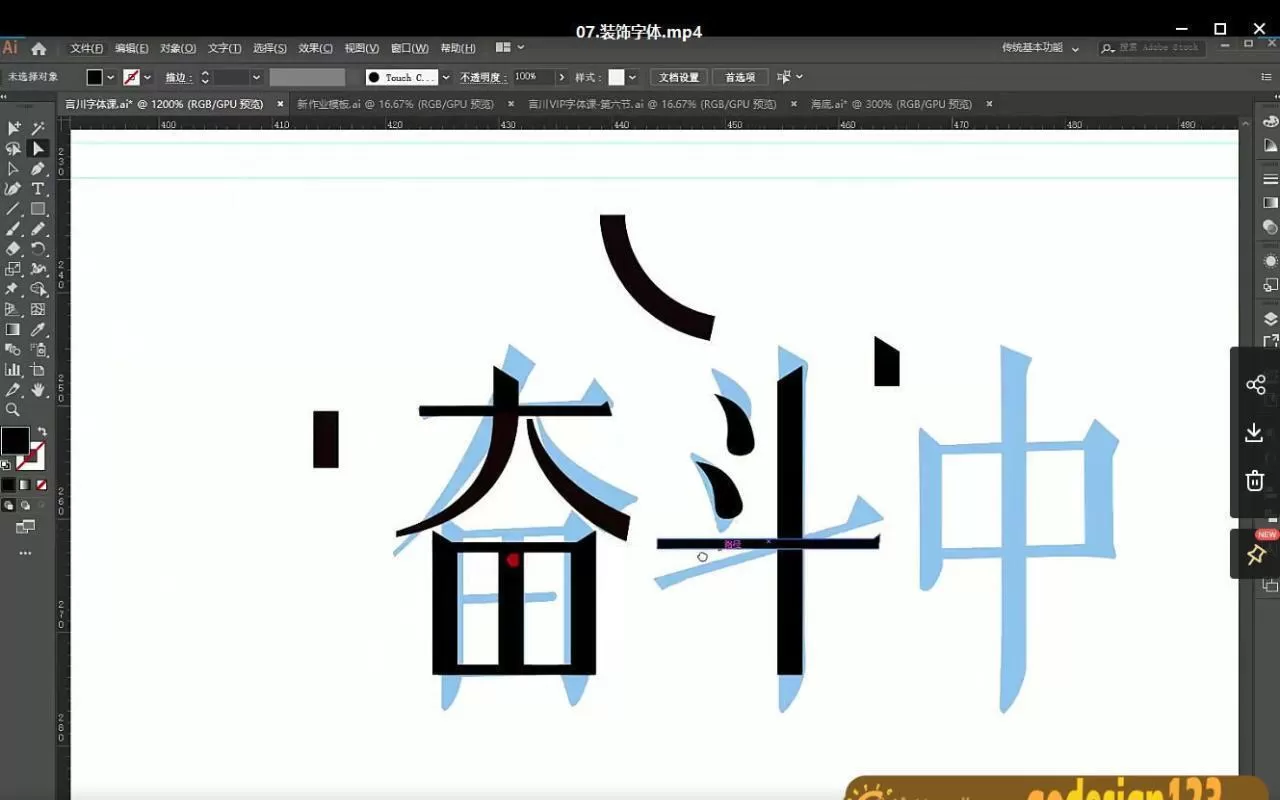The width and height of the screenshot is (1280, 800).
Task: Select the Pen tool
Action: pos(39,170)
